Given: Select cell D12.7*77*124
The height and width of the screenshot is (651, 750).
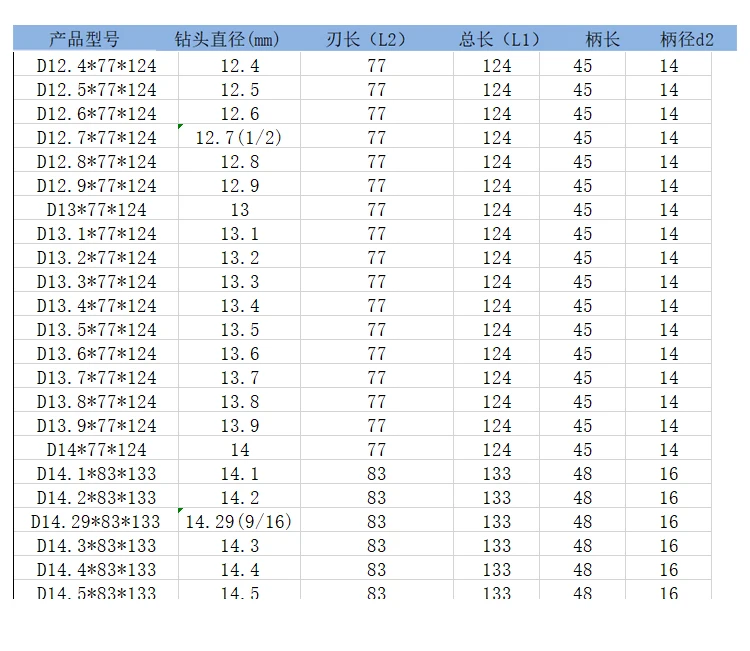Looking at the screenshot, I should [96, 138].
